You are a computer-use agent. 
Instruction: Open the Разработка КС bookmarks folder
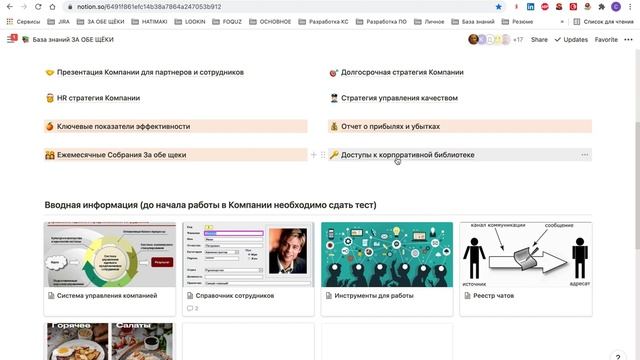[x=323, y=22]
